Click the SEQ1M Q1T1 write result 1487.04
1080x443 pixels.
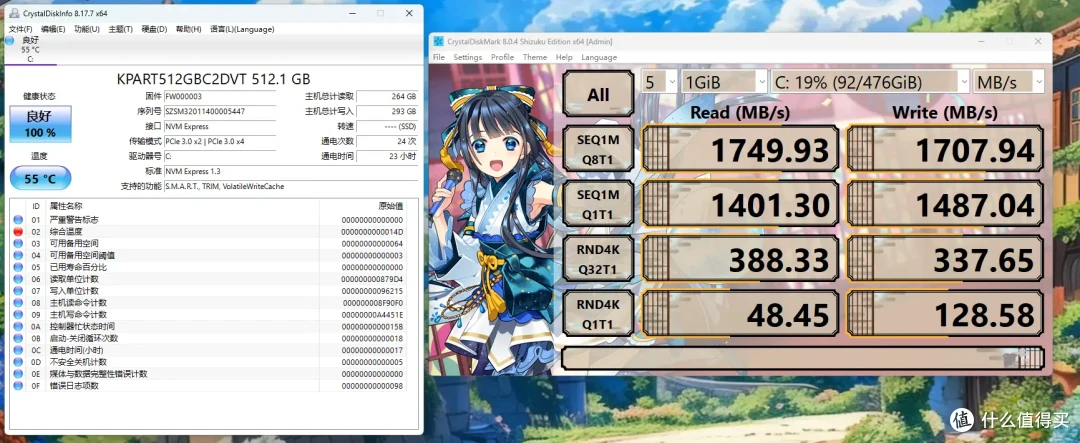click(945, 204)
